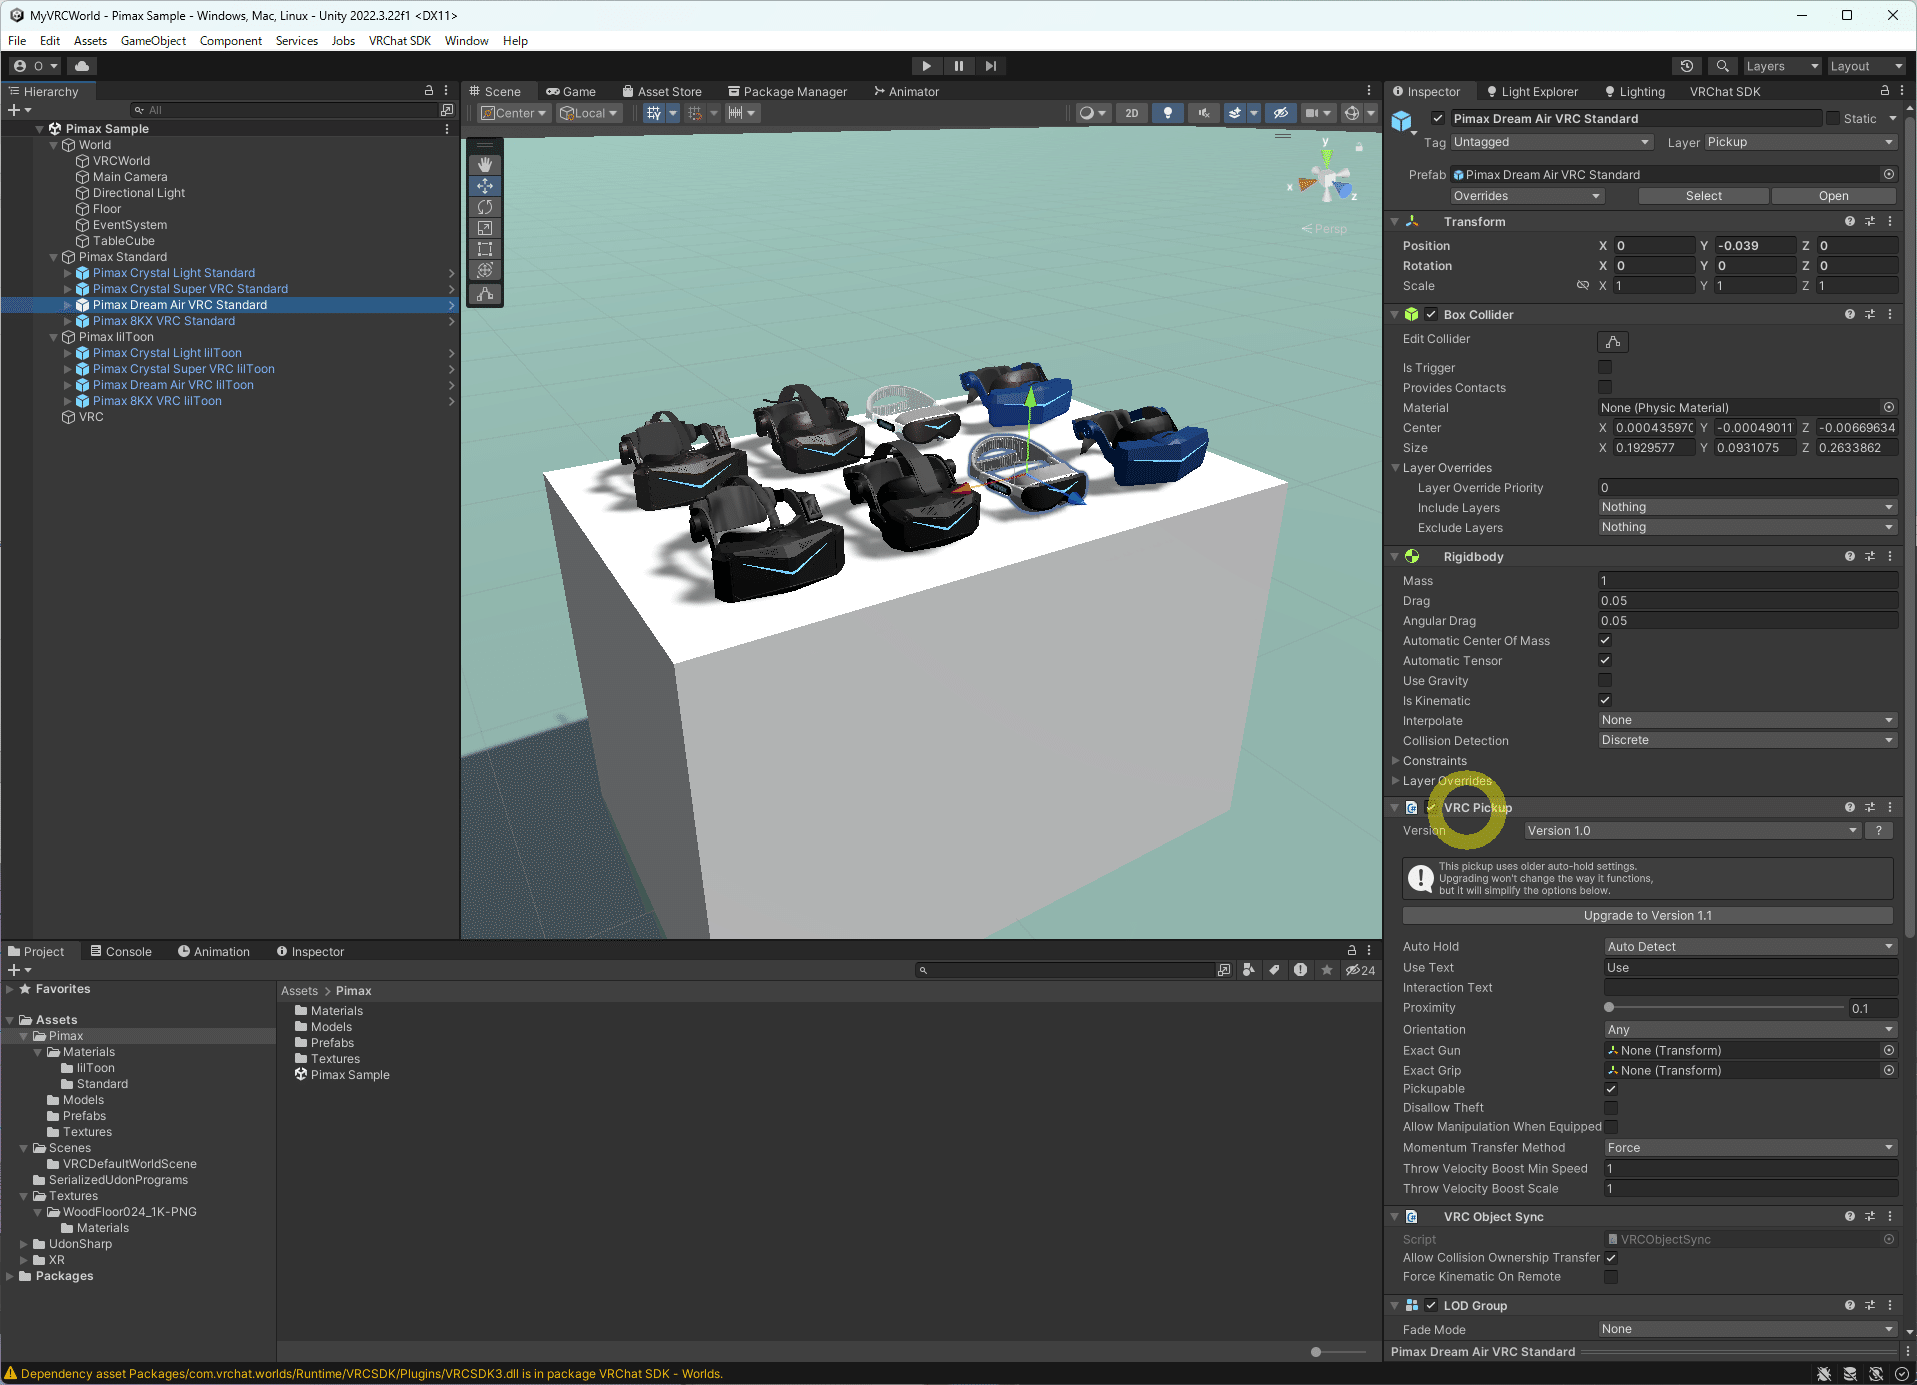
Task: Switch to the Package Manager tab
Action: pos(788,92)
